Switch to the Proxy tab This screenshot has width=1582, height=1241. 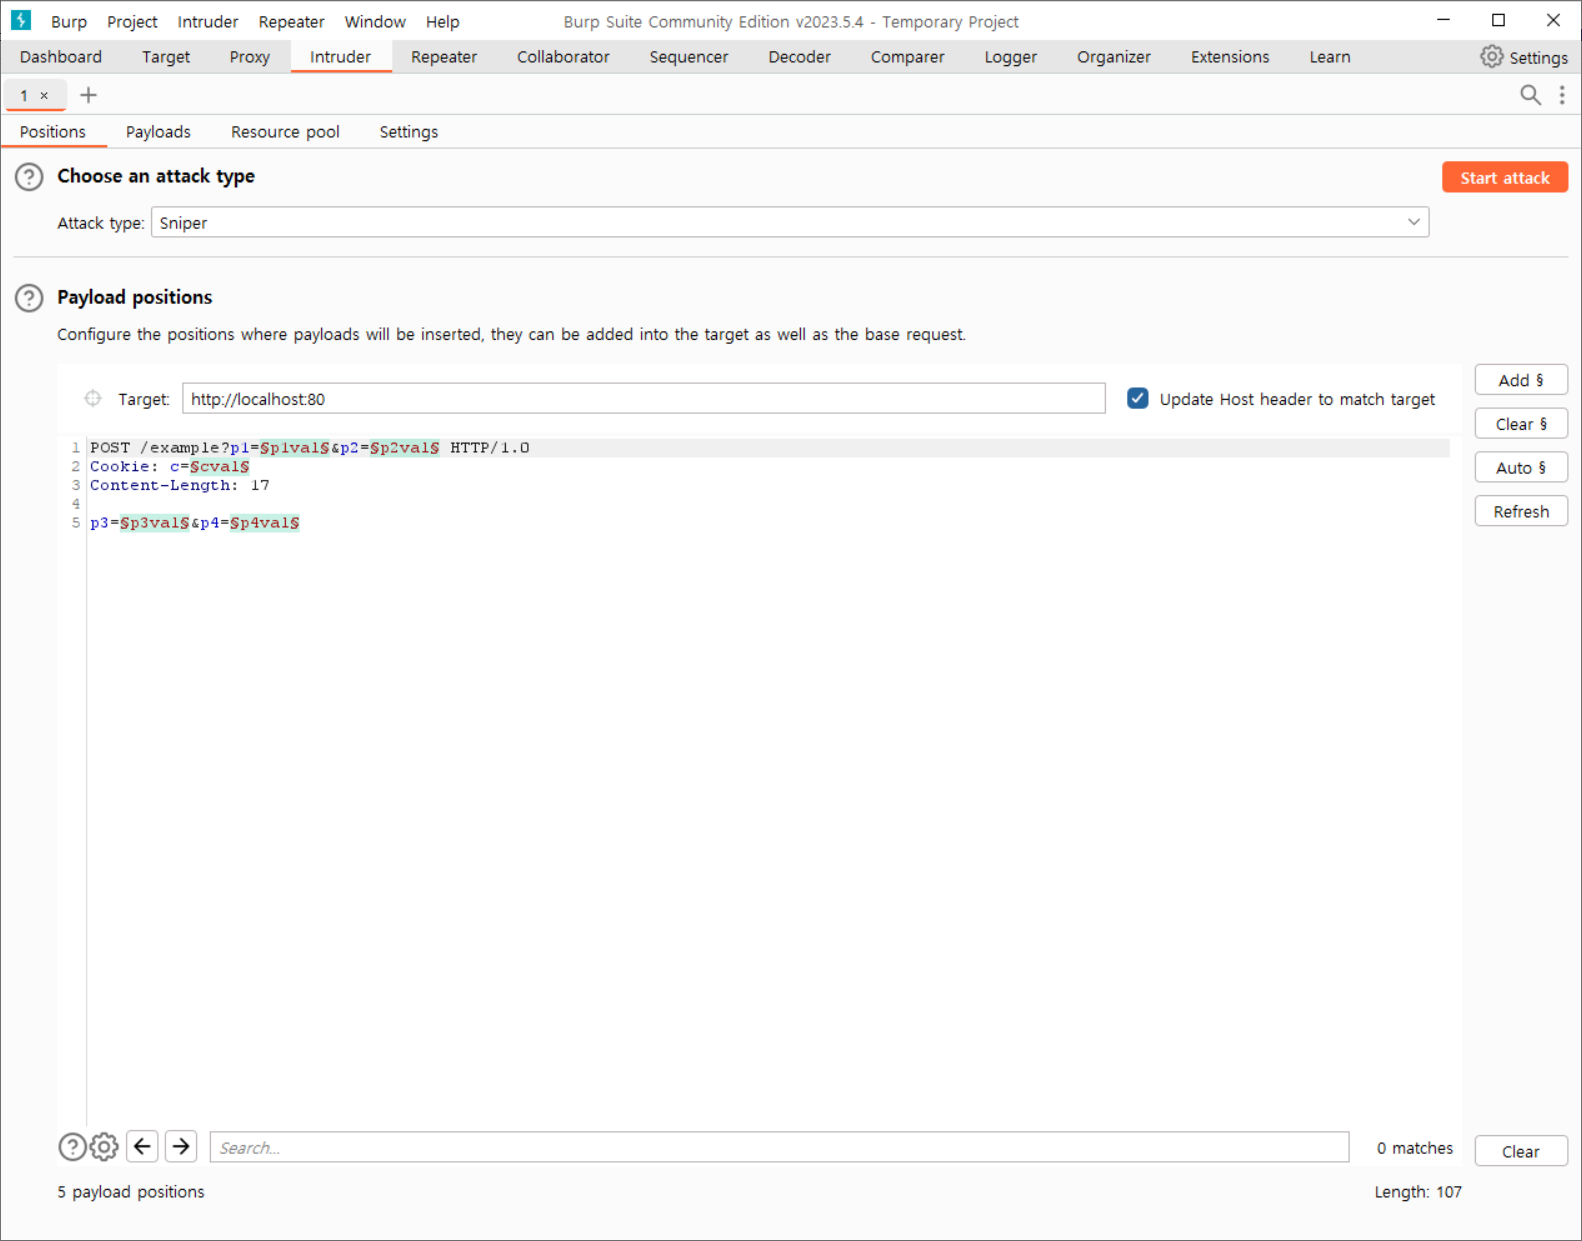250,57
